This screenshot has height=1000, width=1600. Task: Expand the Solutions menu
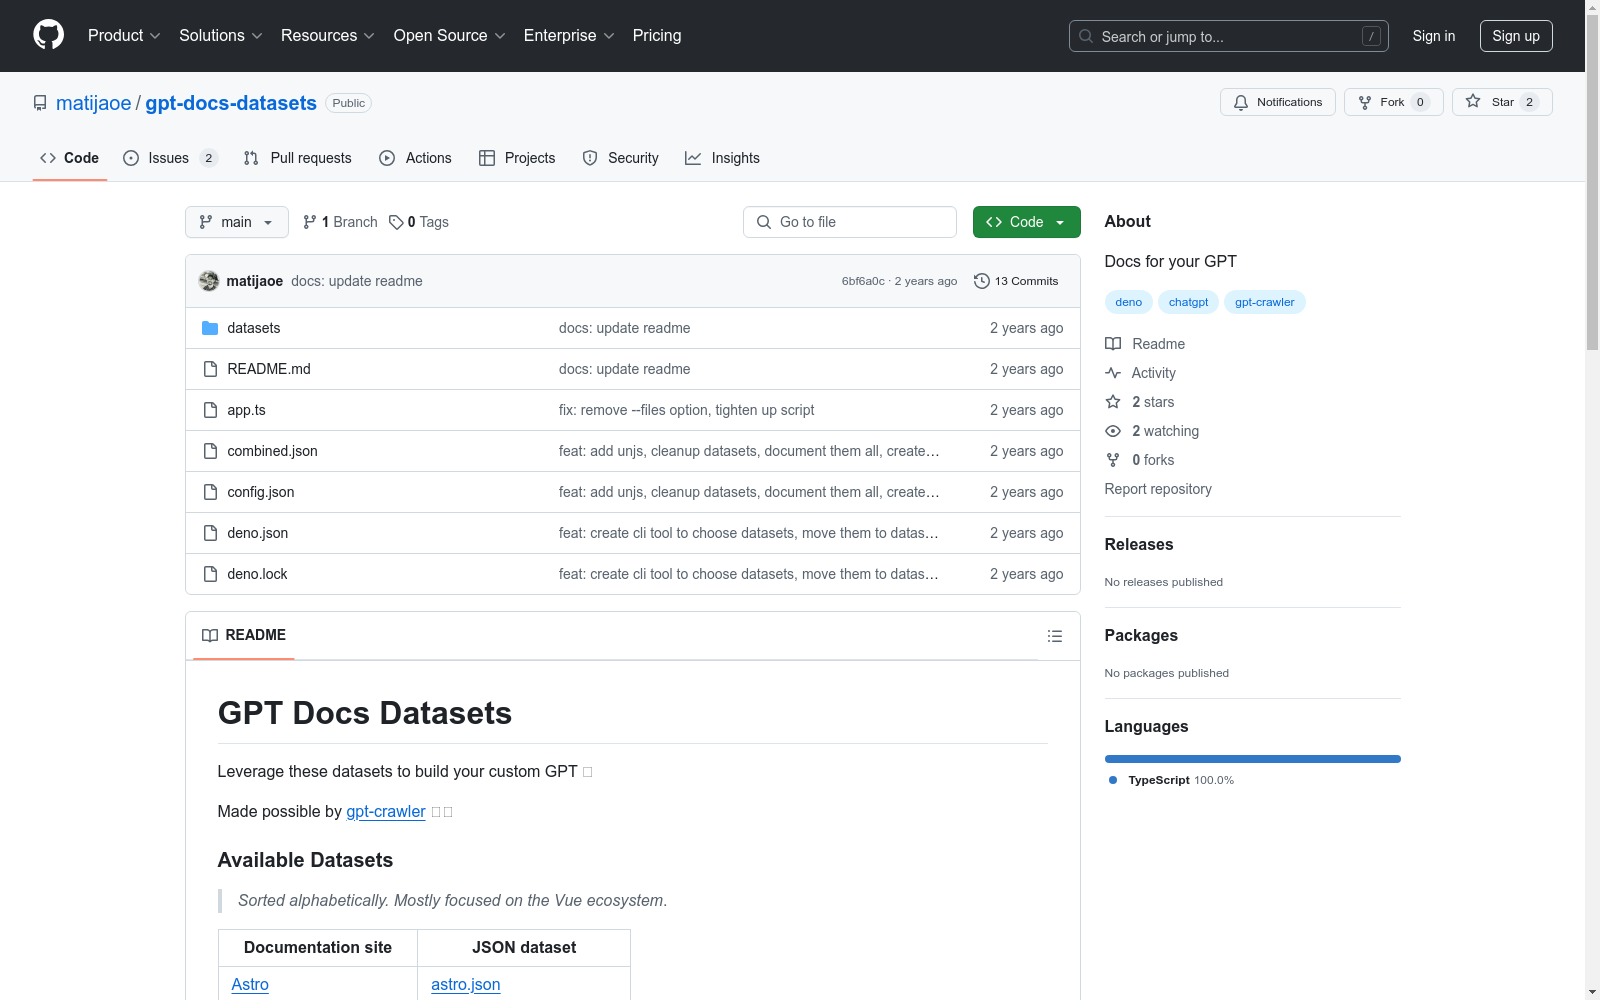coord(221,35)
